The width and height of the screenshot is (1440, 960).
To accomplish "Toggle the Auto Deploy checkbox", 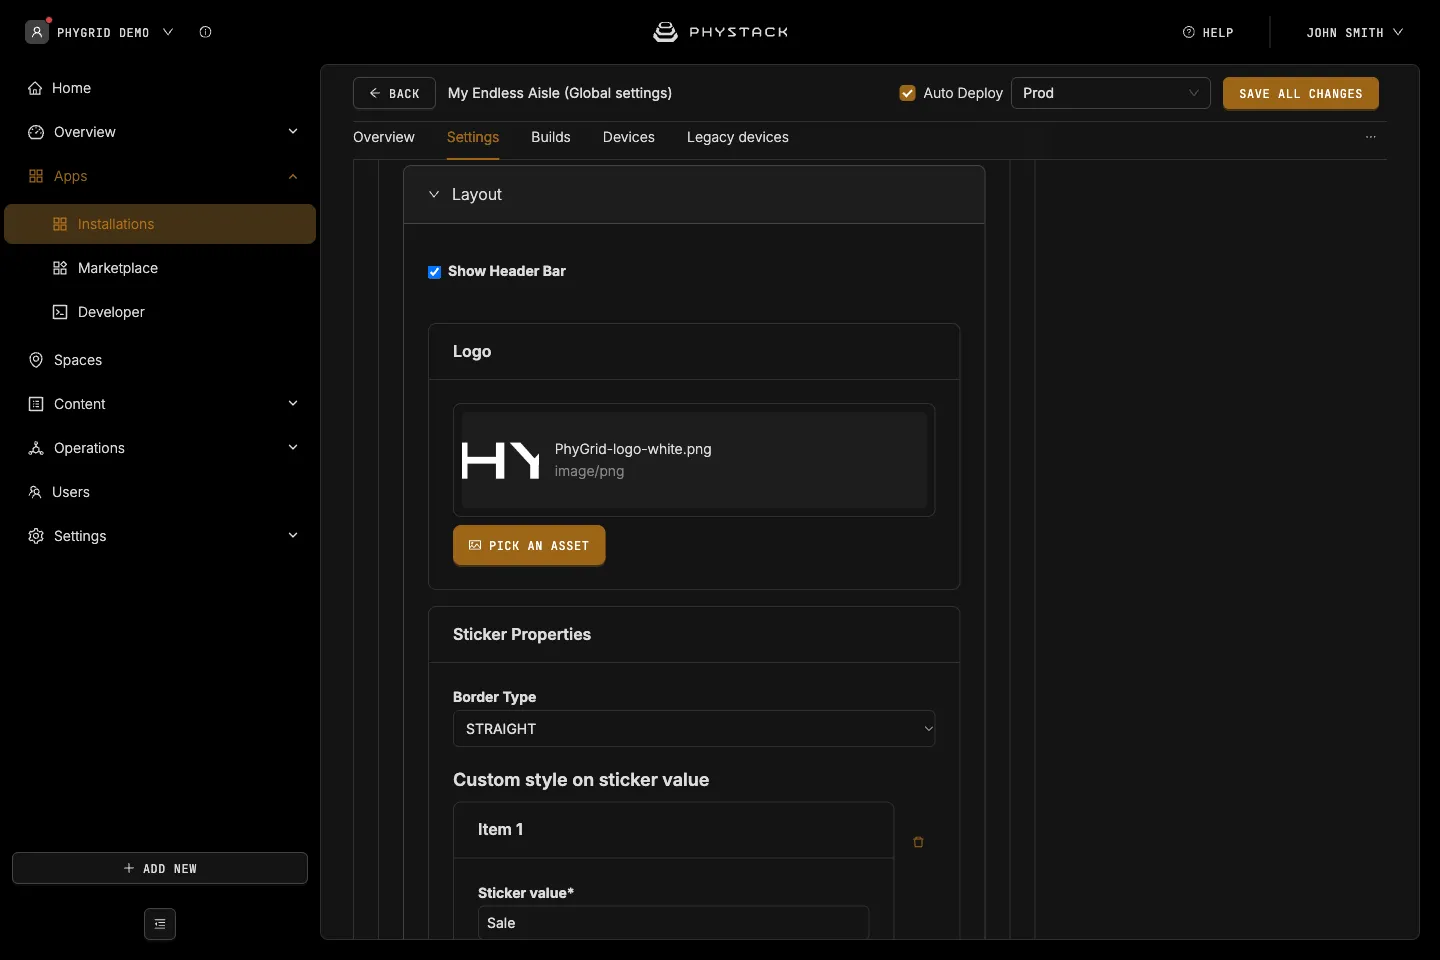I will coord(907,93).
